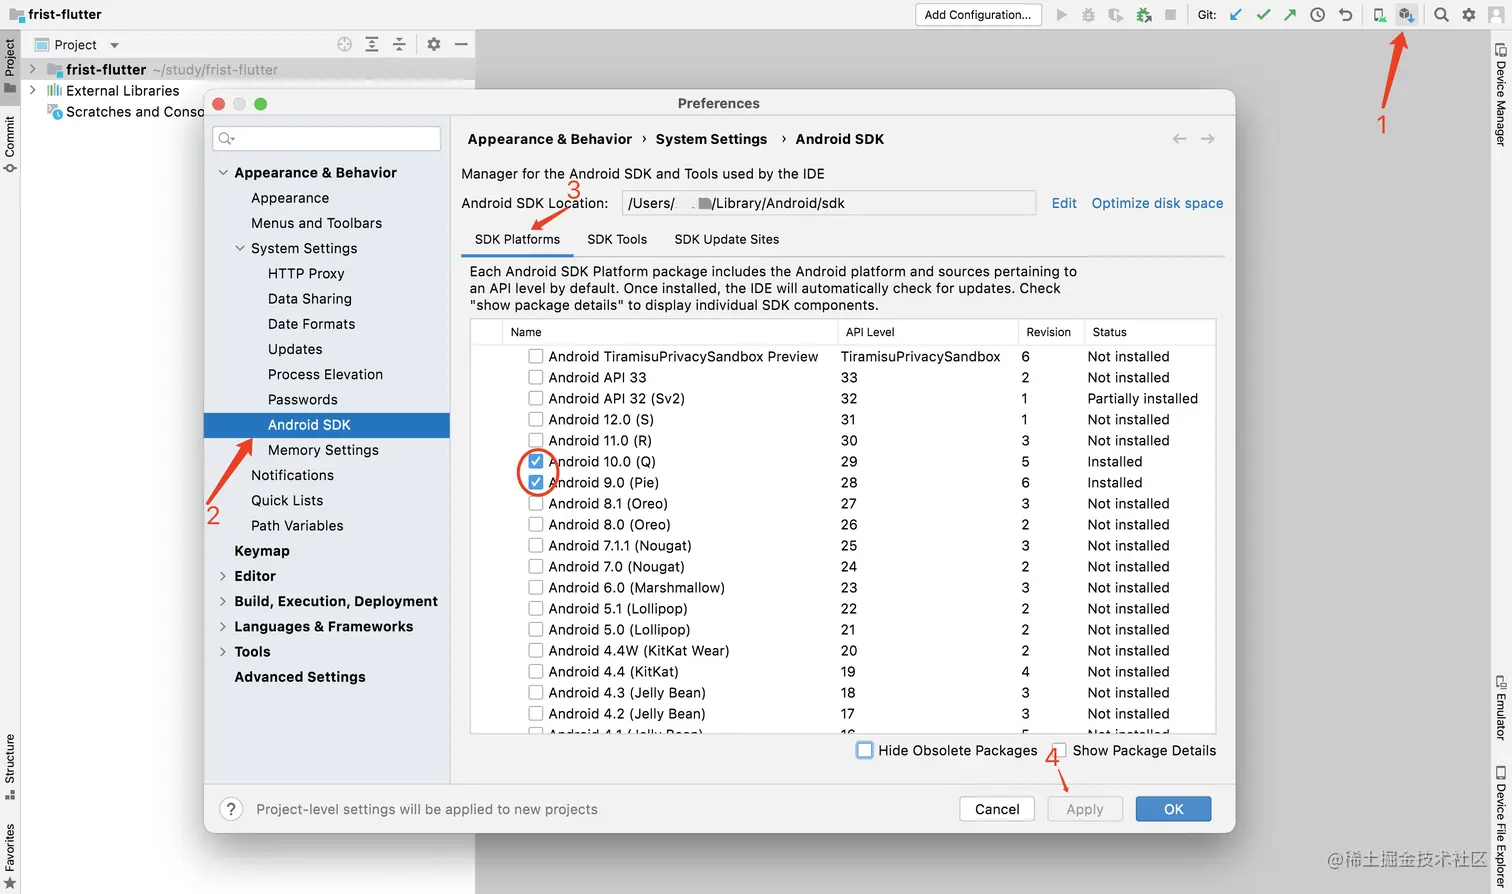Click the help question mark button in Preferences
The width and height of the screenshot is (1512, 894).
[231, 809]
